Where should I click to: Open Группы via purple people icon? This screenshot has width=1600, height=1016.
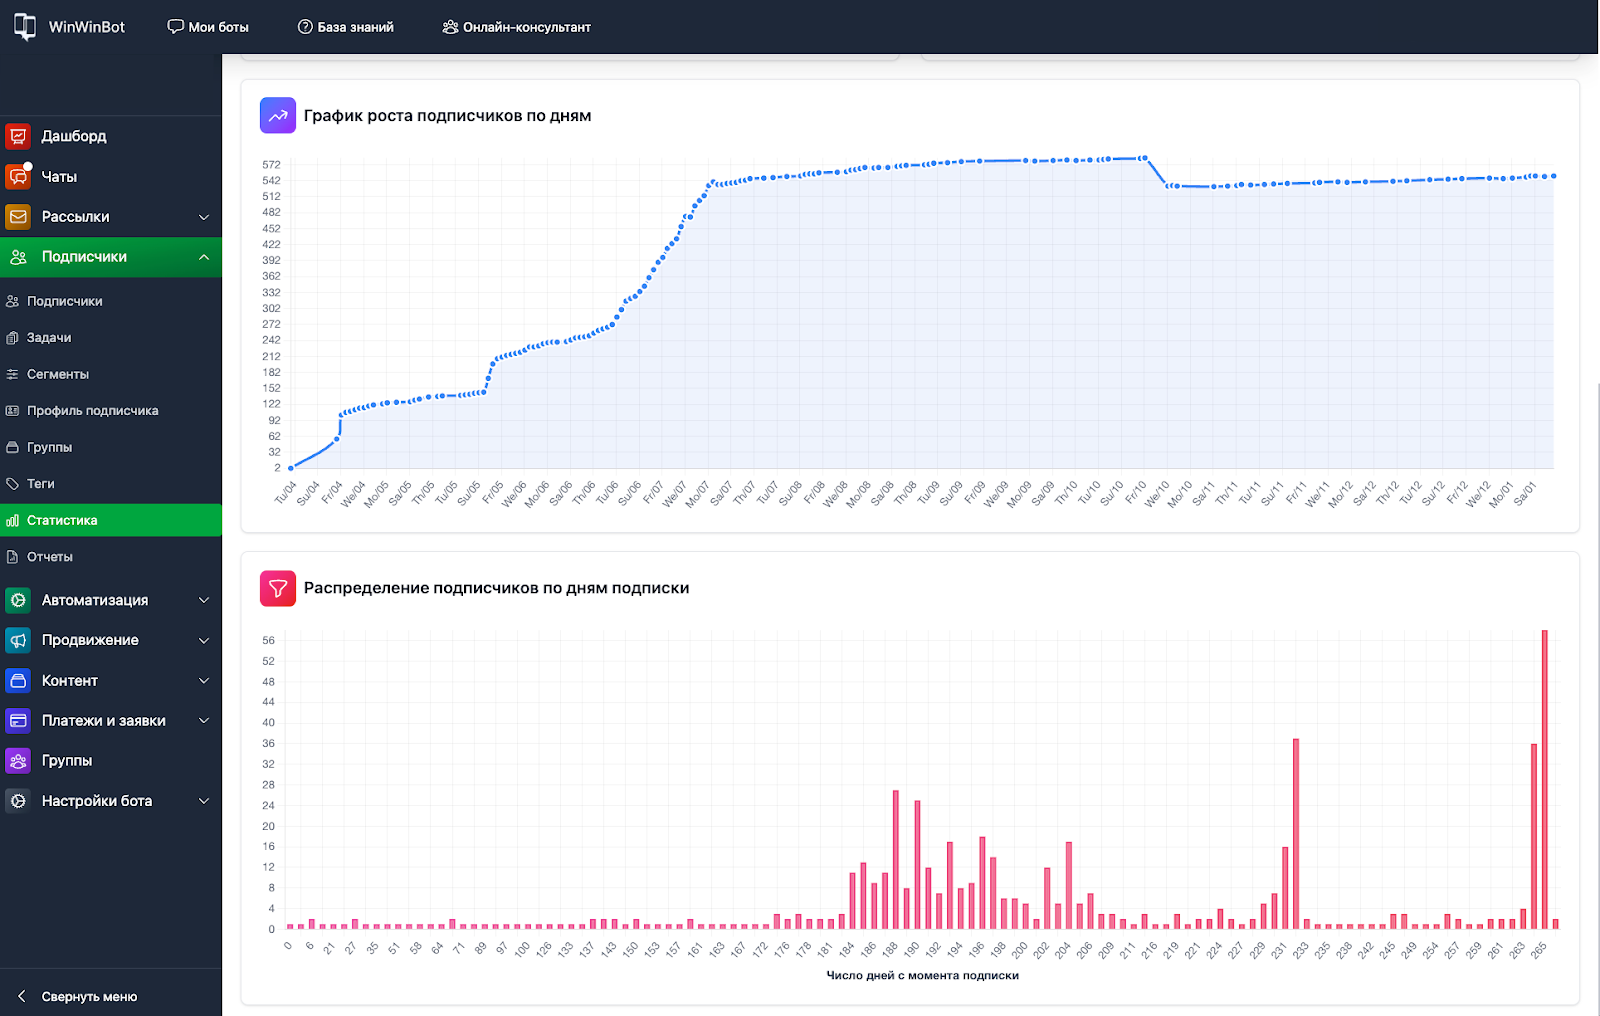(x=18, y=761)
